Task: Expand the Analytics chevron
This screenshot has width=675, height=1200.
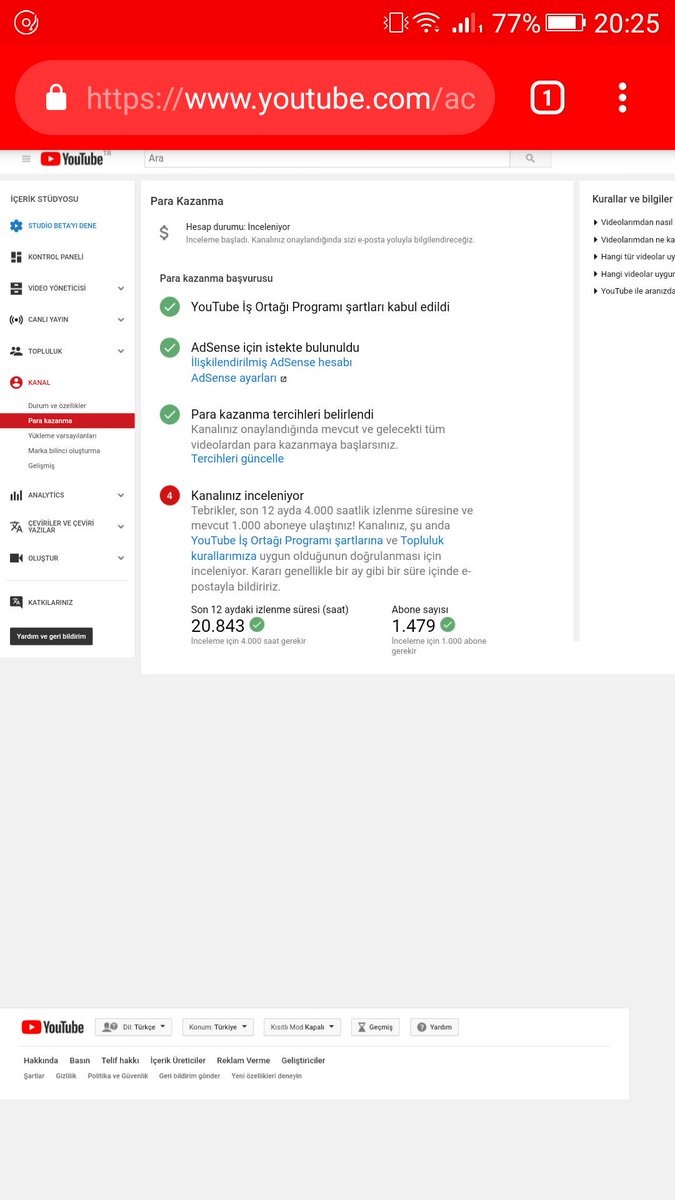Action: point(121,495)
